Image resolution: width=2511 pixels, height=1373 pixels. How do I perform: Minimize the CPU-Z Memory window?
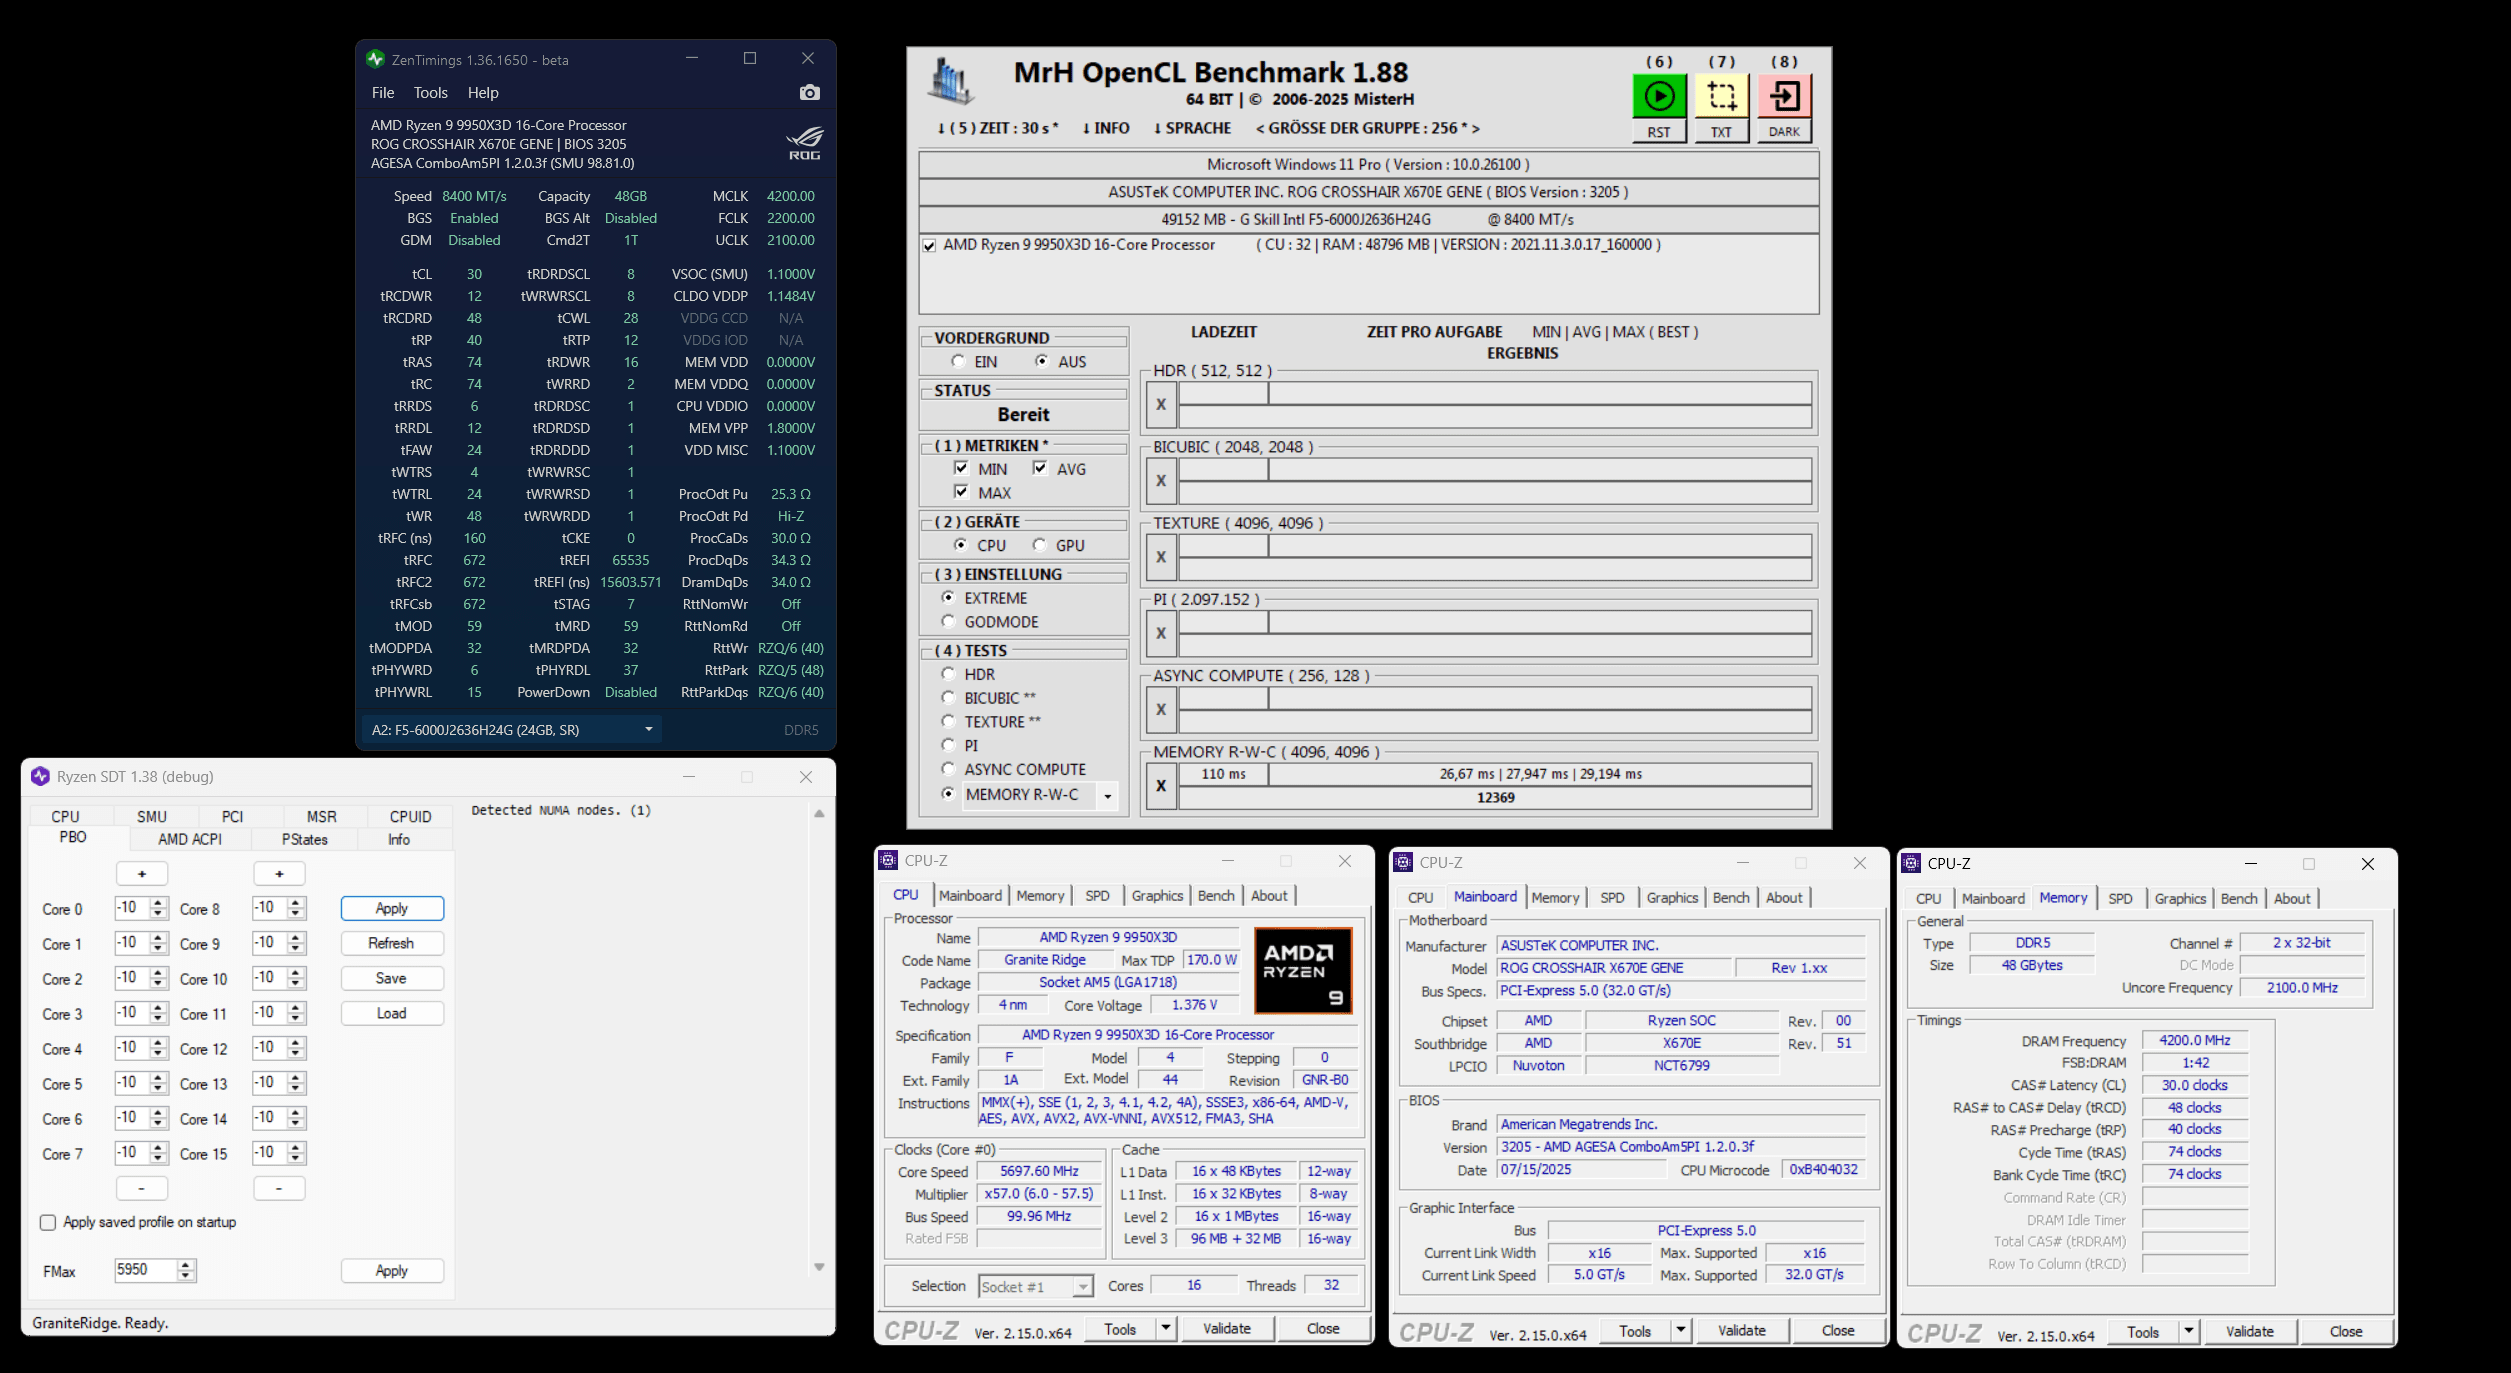(2250, 863)
